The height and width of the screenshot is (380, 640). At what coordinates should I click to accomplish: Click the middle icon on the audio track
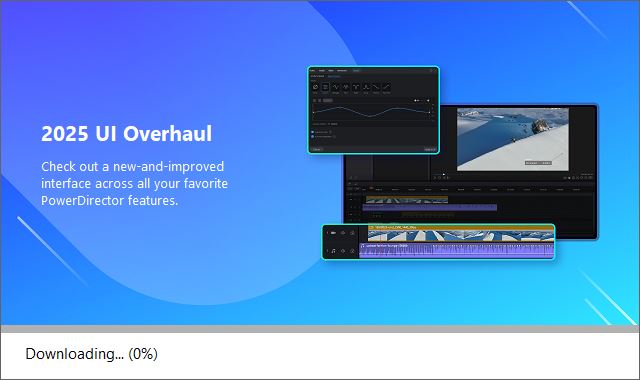[343, 251]
